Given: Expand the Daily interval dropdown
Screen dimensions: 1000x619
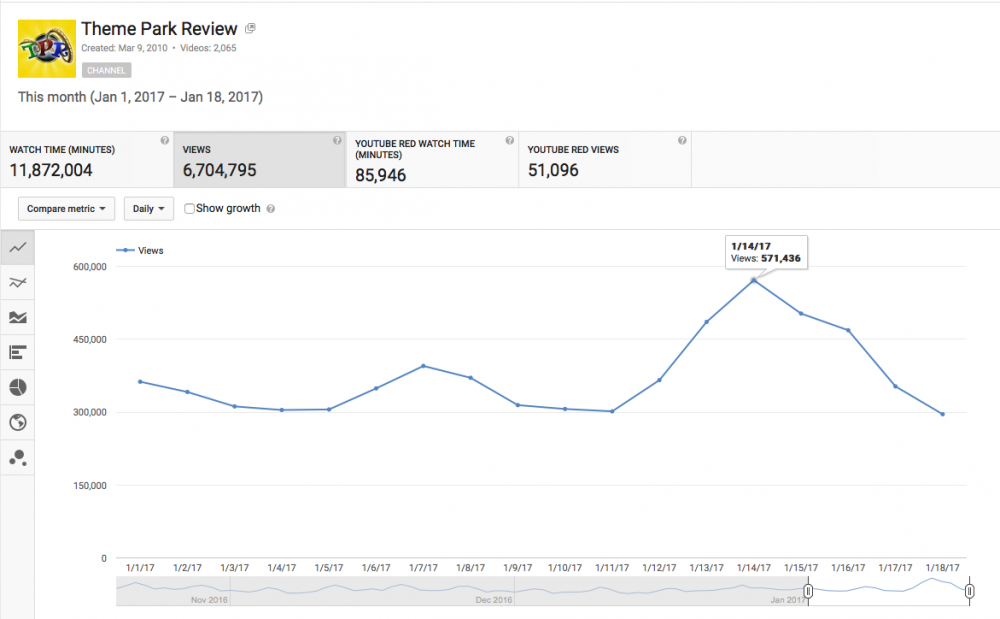Looking at the screenshot, I should 148,209.
